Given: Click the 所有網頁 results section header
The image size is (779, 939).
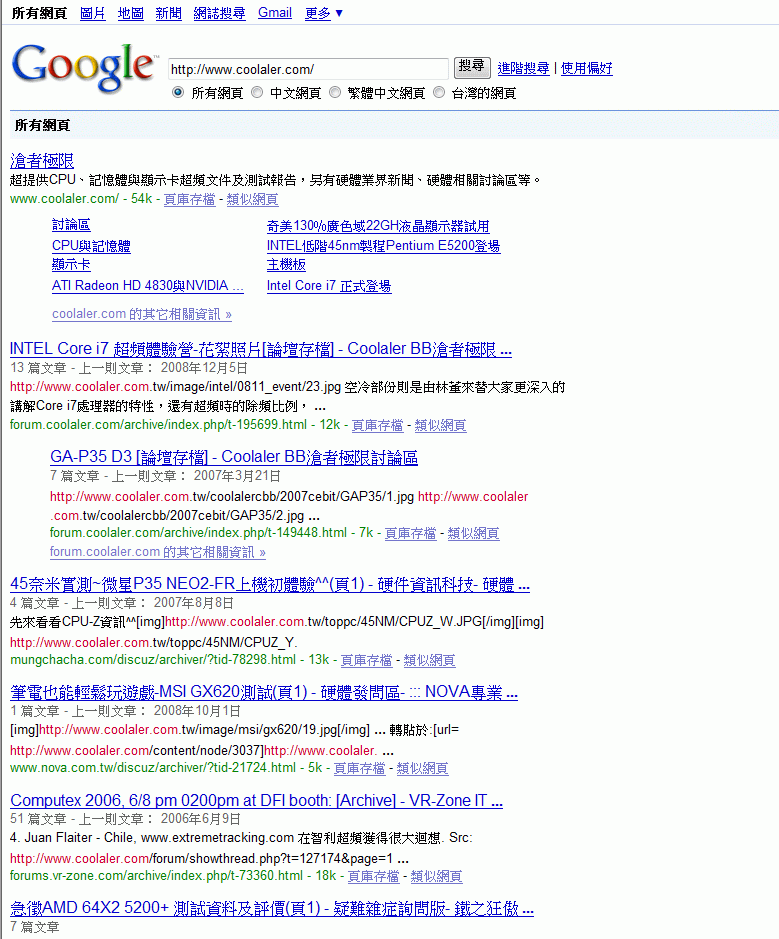Looking at the screenshot, I should click(x=42, y=125).
